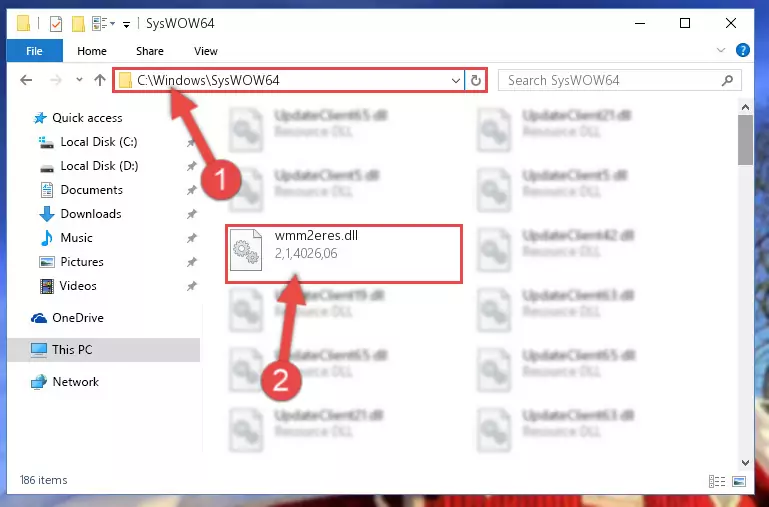Open Local Disk (C:) in sidebar
The width and height of the screenshot is (769, 507).
pos(98,142)
